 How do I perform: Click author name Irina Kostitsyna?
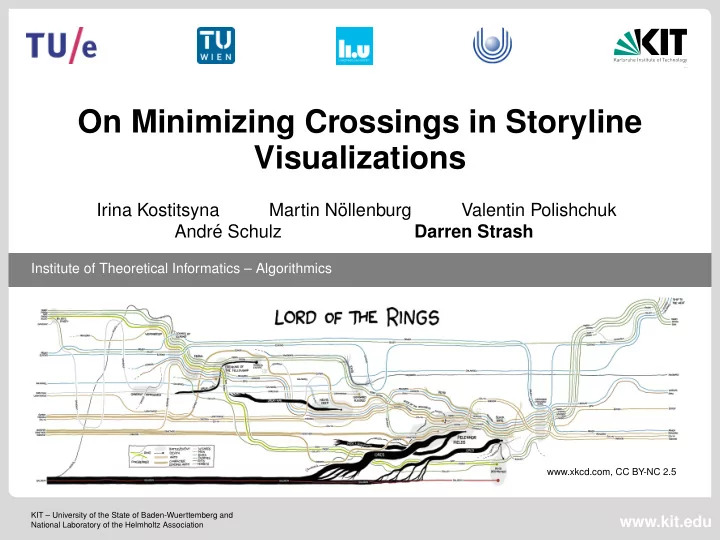click(158, 210)
